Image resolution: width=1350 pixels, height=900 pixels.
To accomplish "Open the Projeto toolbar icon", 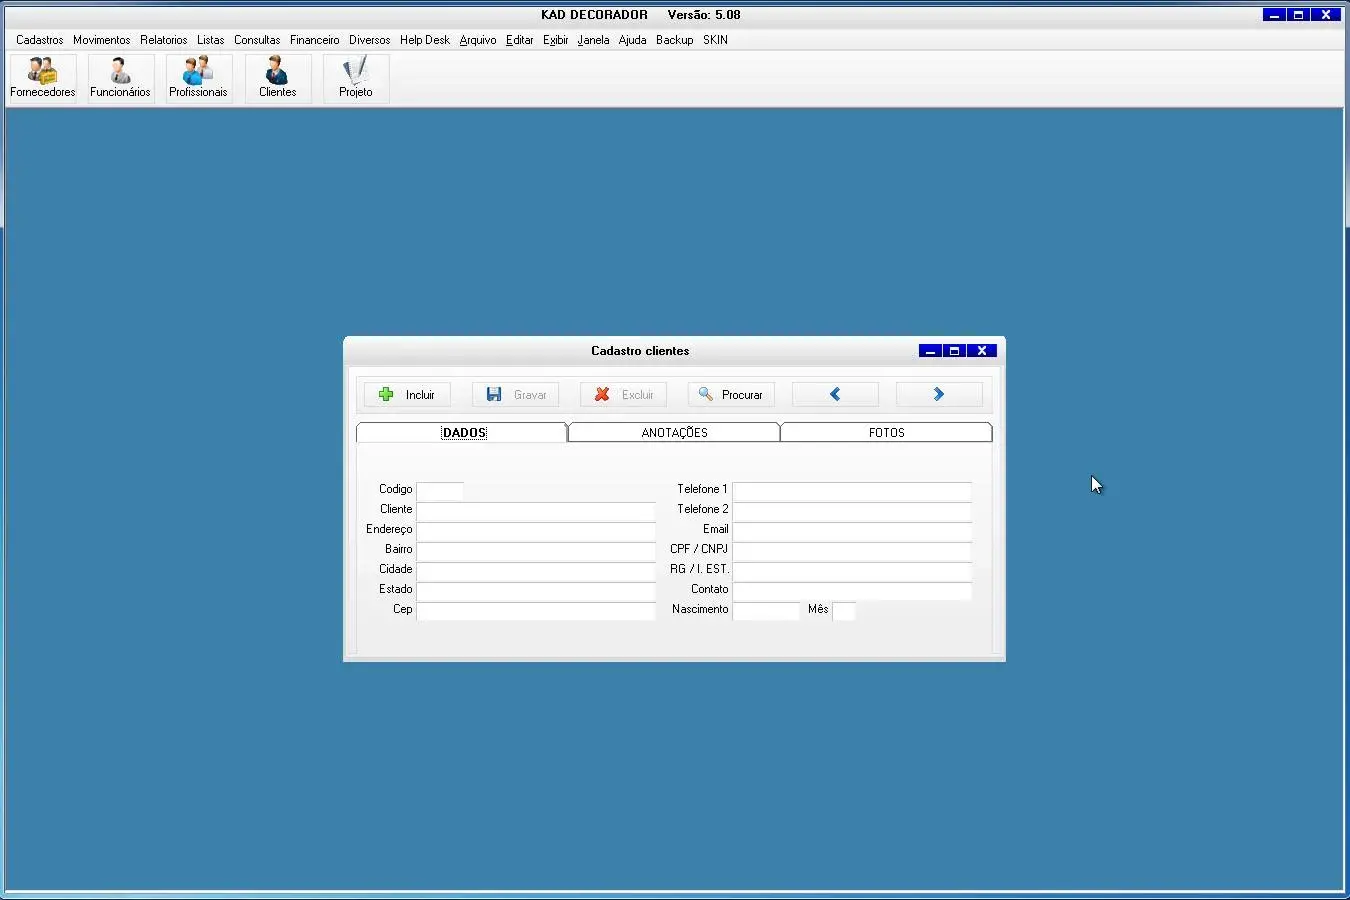I will (x=355, y=77).
